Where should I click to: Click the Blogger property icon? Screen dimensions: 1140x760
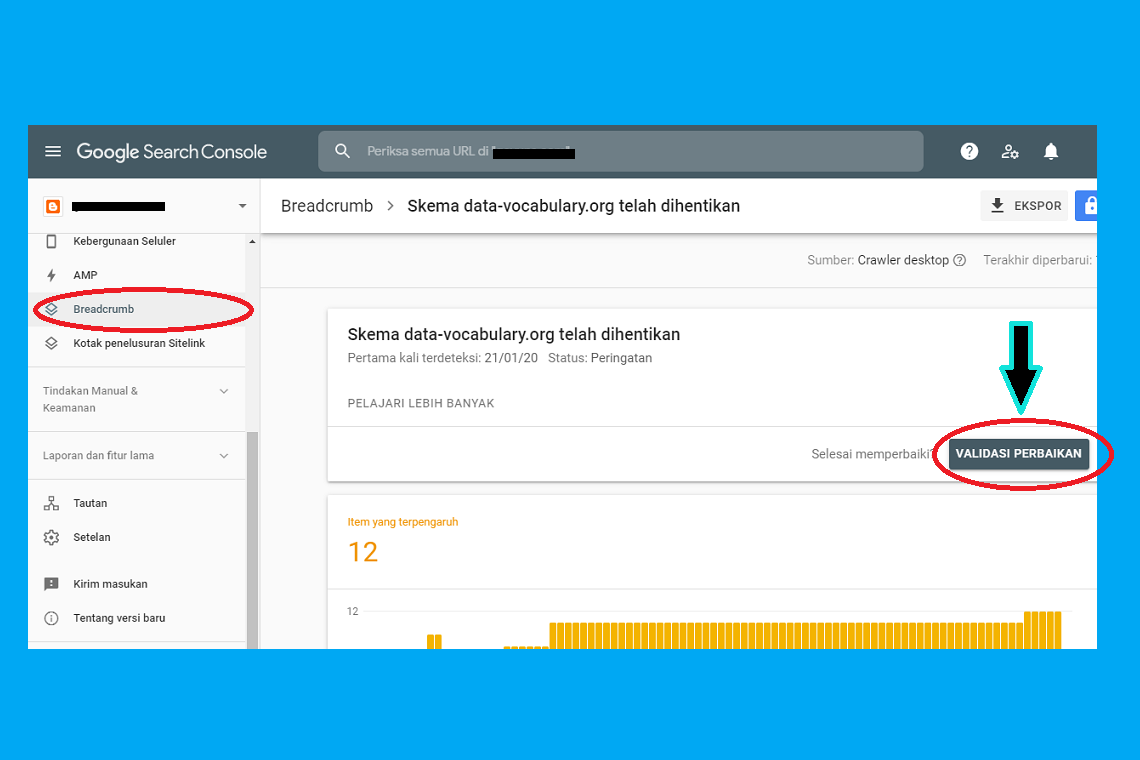pos(53,207)
